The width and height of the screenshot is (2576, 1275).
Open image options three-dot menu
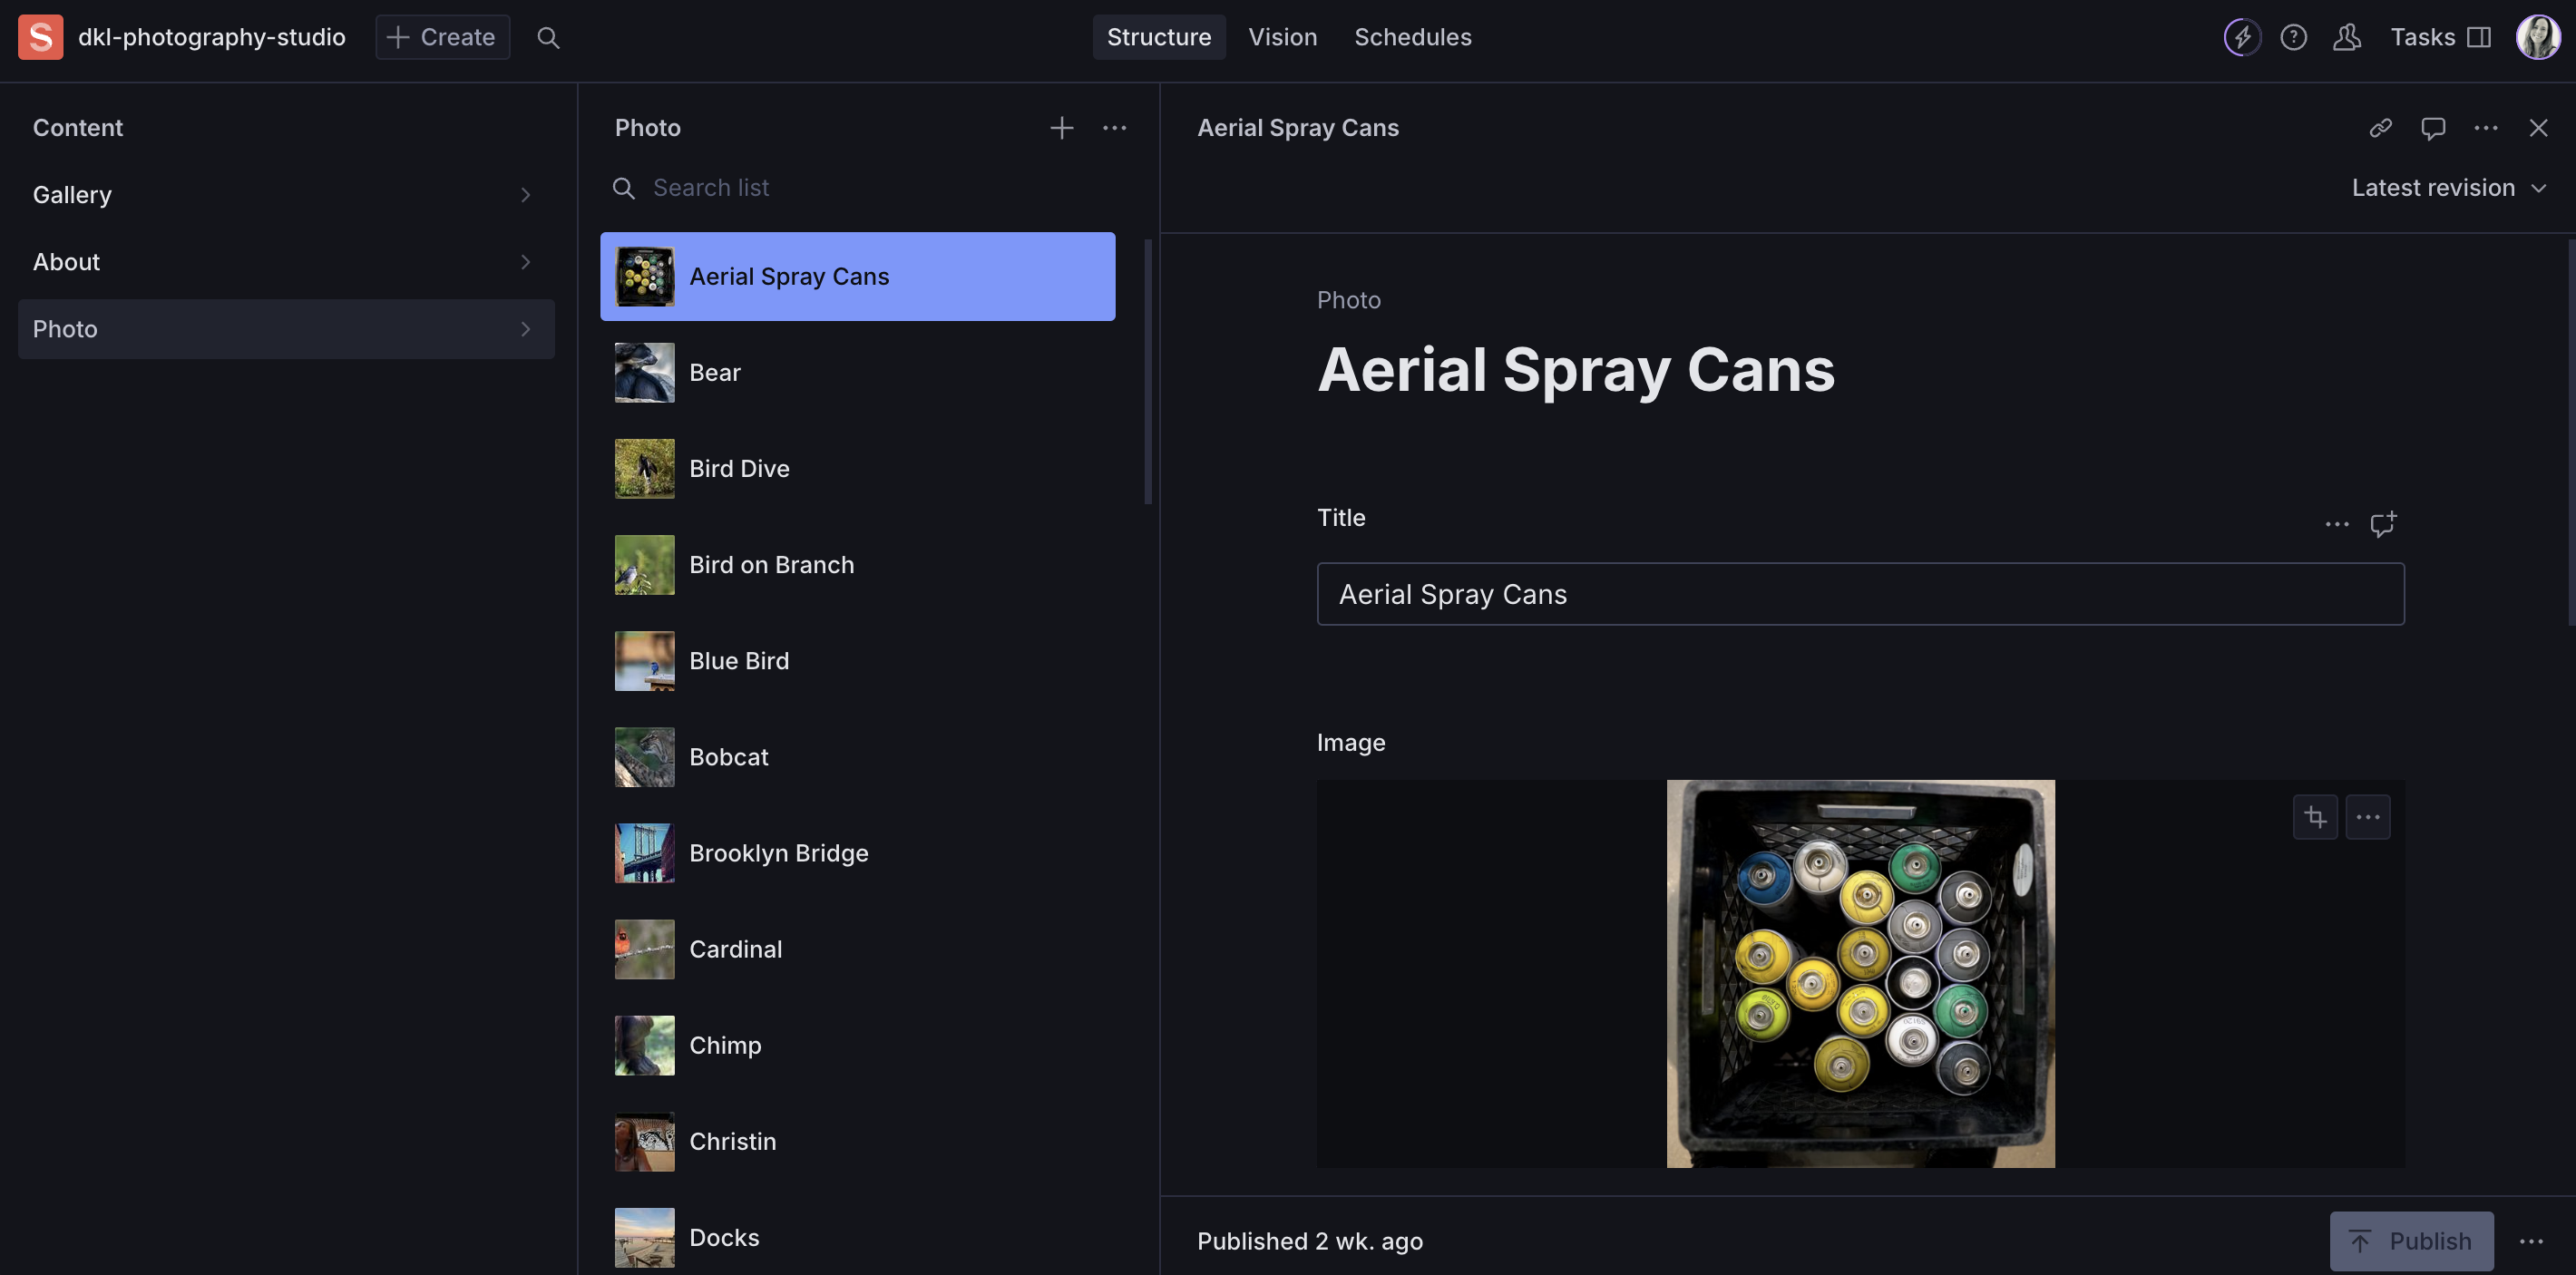click(2367, 817)
